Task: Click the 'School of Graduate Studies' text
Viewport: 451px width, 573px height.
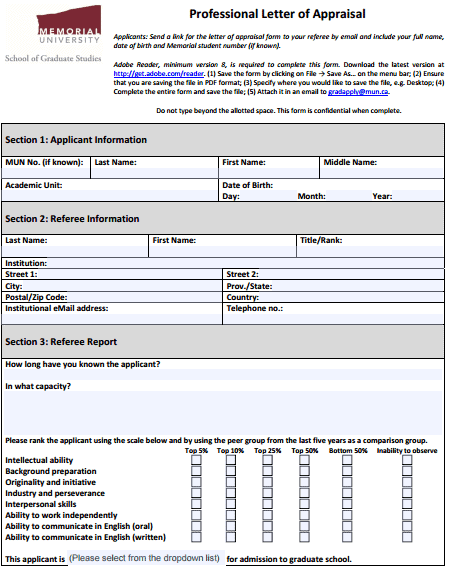Action: pyautogui.click(x=53, y=58)
